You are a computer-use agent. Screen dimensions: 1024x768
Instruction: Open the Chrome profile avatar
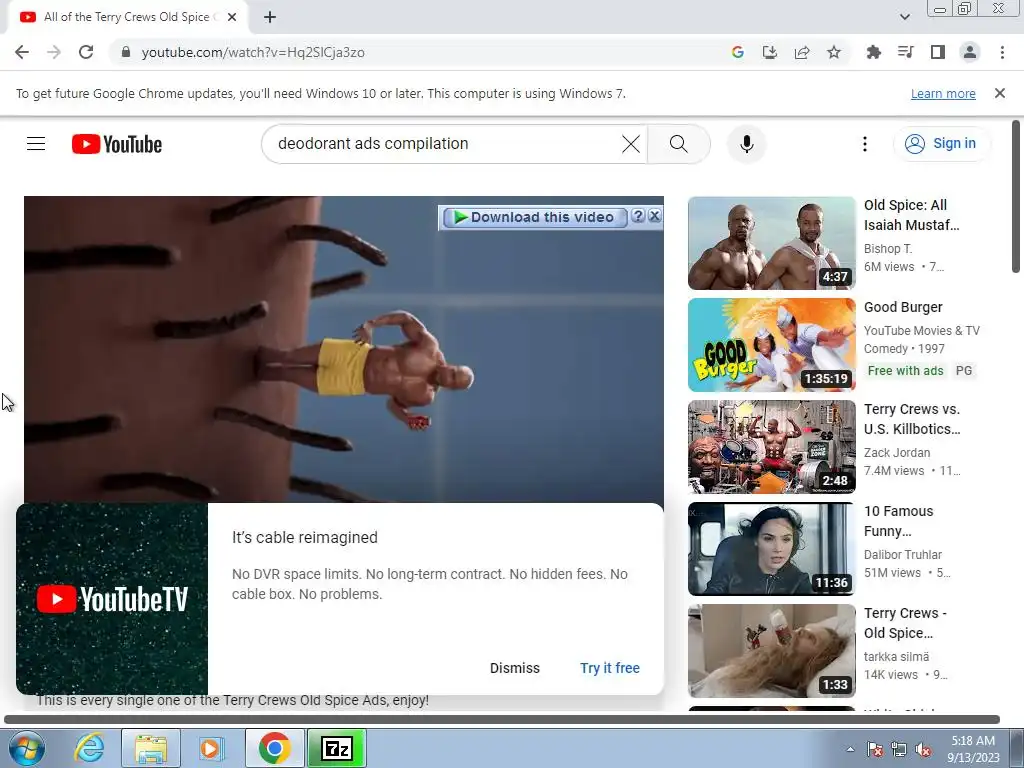coord(970,52)
